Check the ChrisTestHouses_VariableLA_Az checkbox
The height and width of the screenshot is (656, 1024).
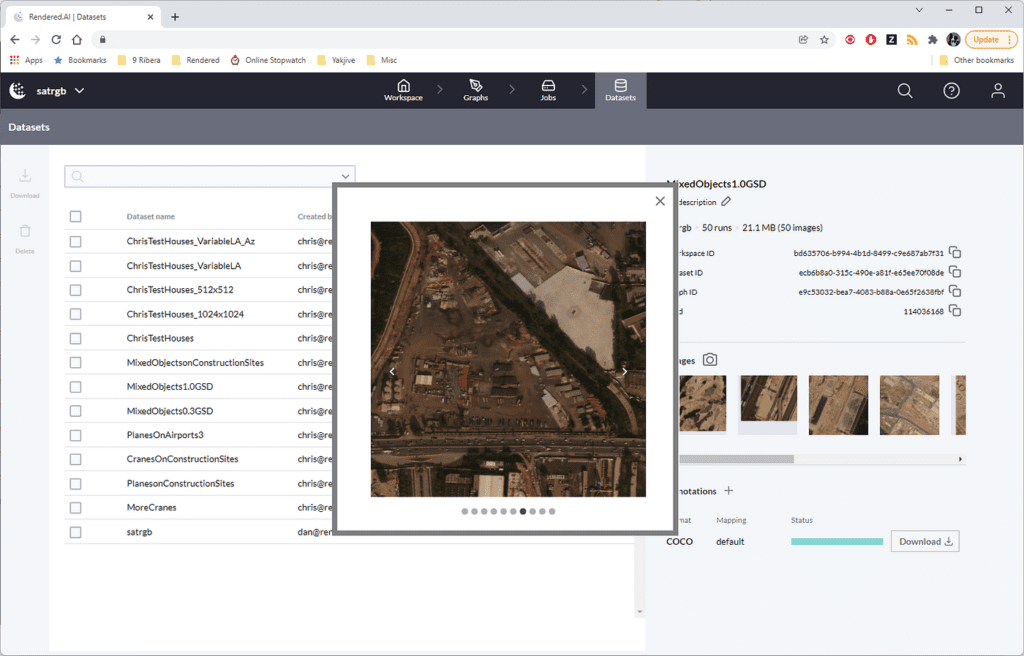click(76, 242)
